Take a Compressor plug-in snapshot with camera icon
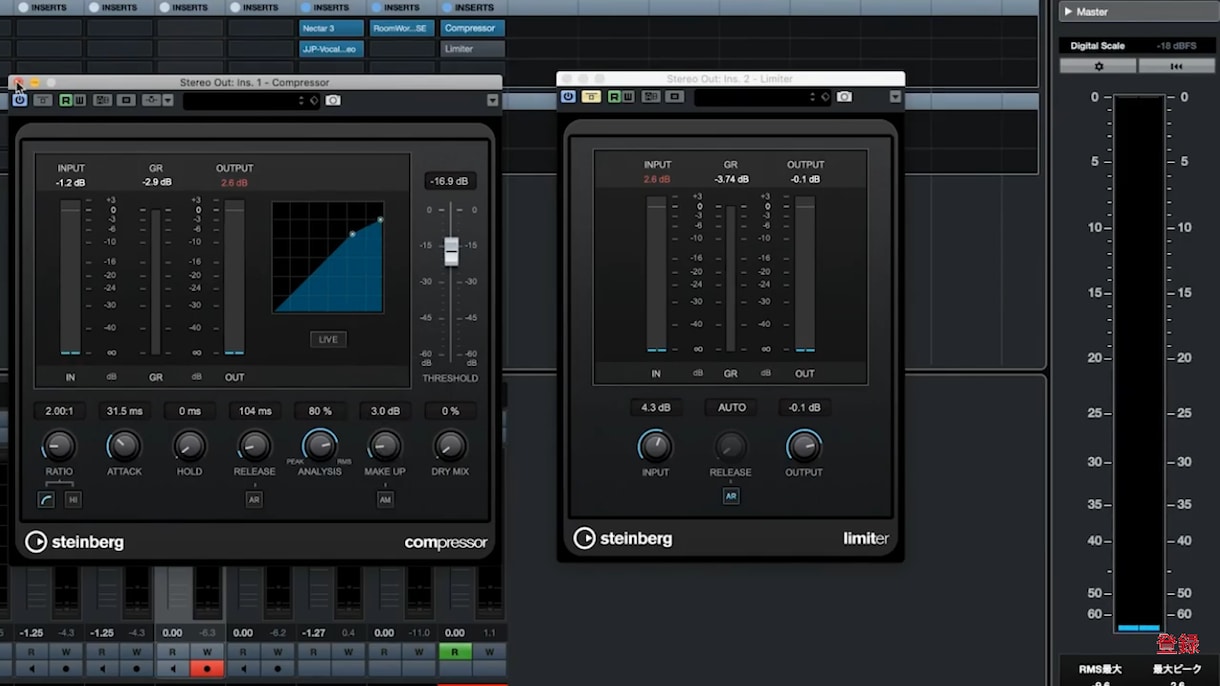This screenshot has width=1220, height=686. (333, 100)
